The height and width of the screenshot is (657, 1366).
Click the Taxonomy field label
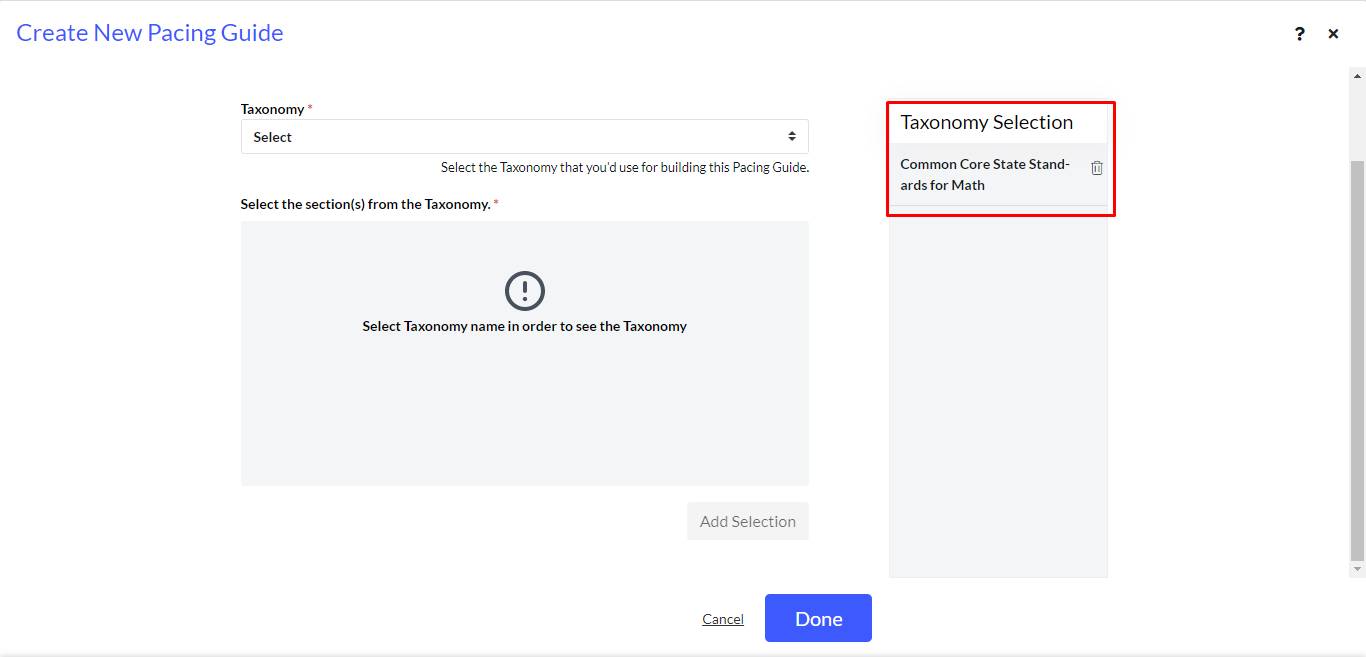(272, 109)
